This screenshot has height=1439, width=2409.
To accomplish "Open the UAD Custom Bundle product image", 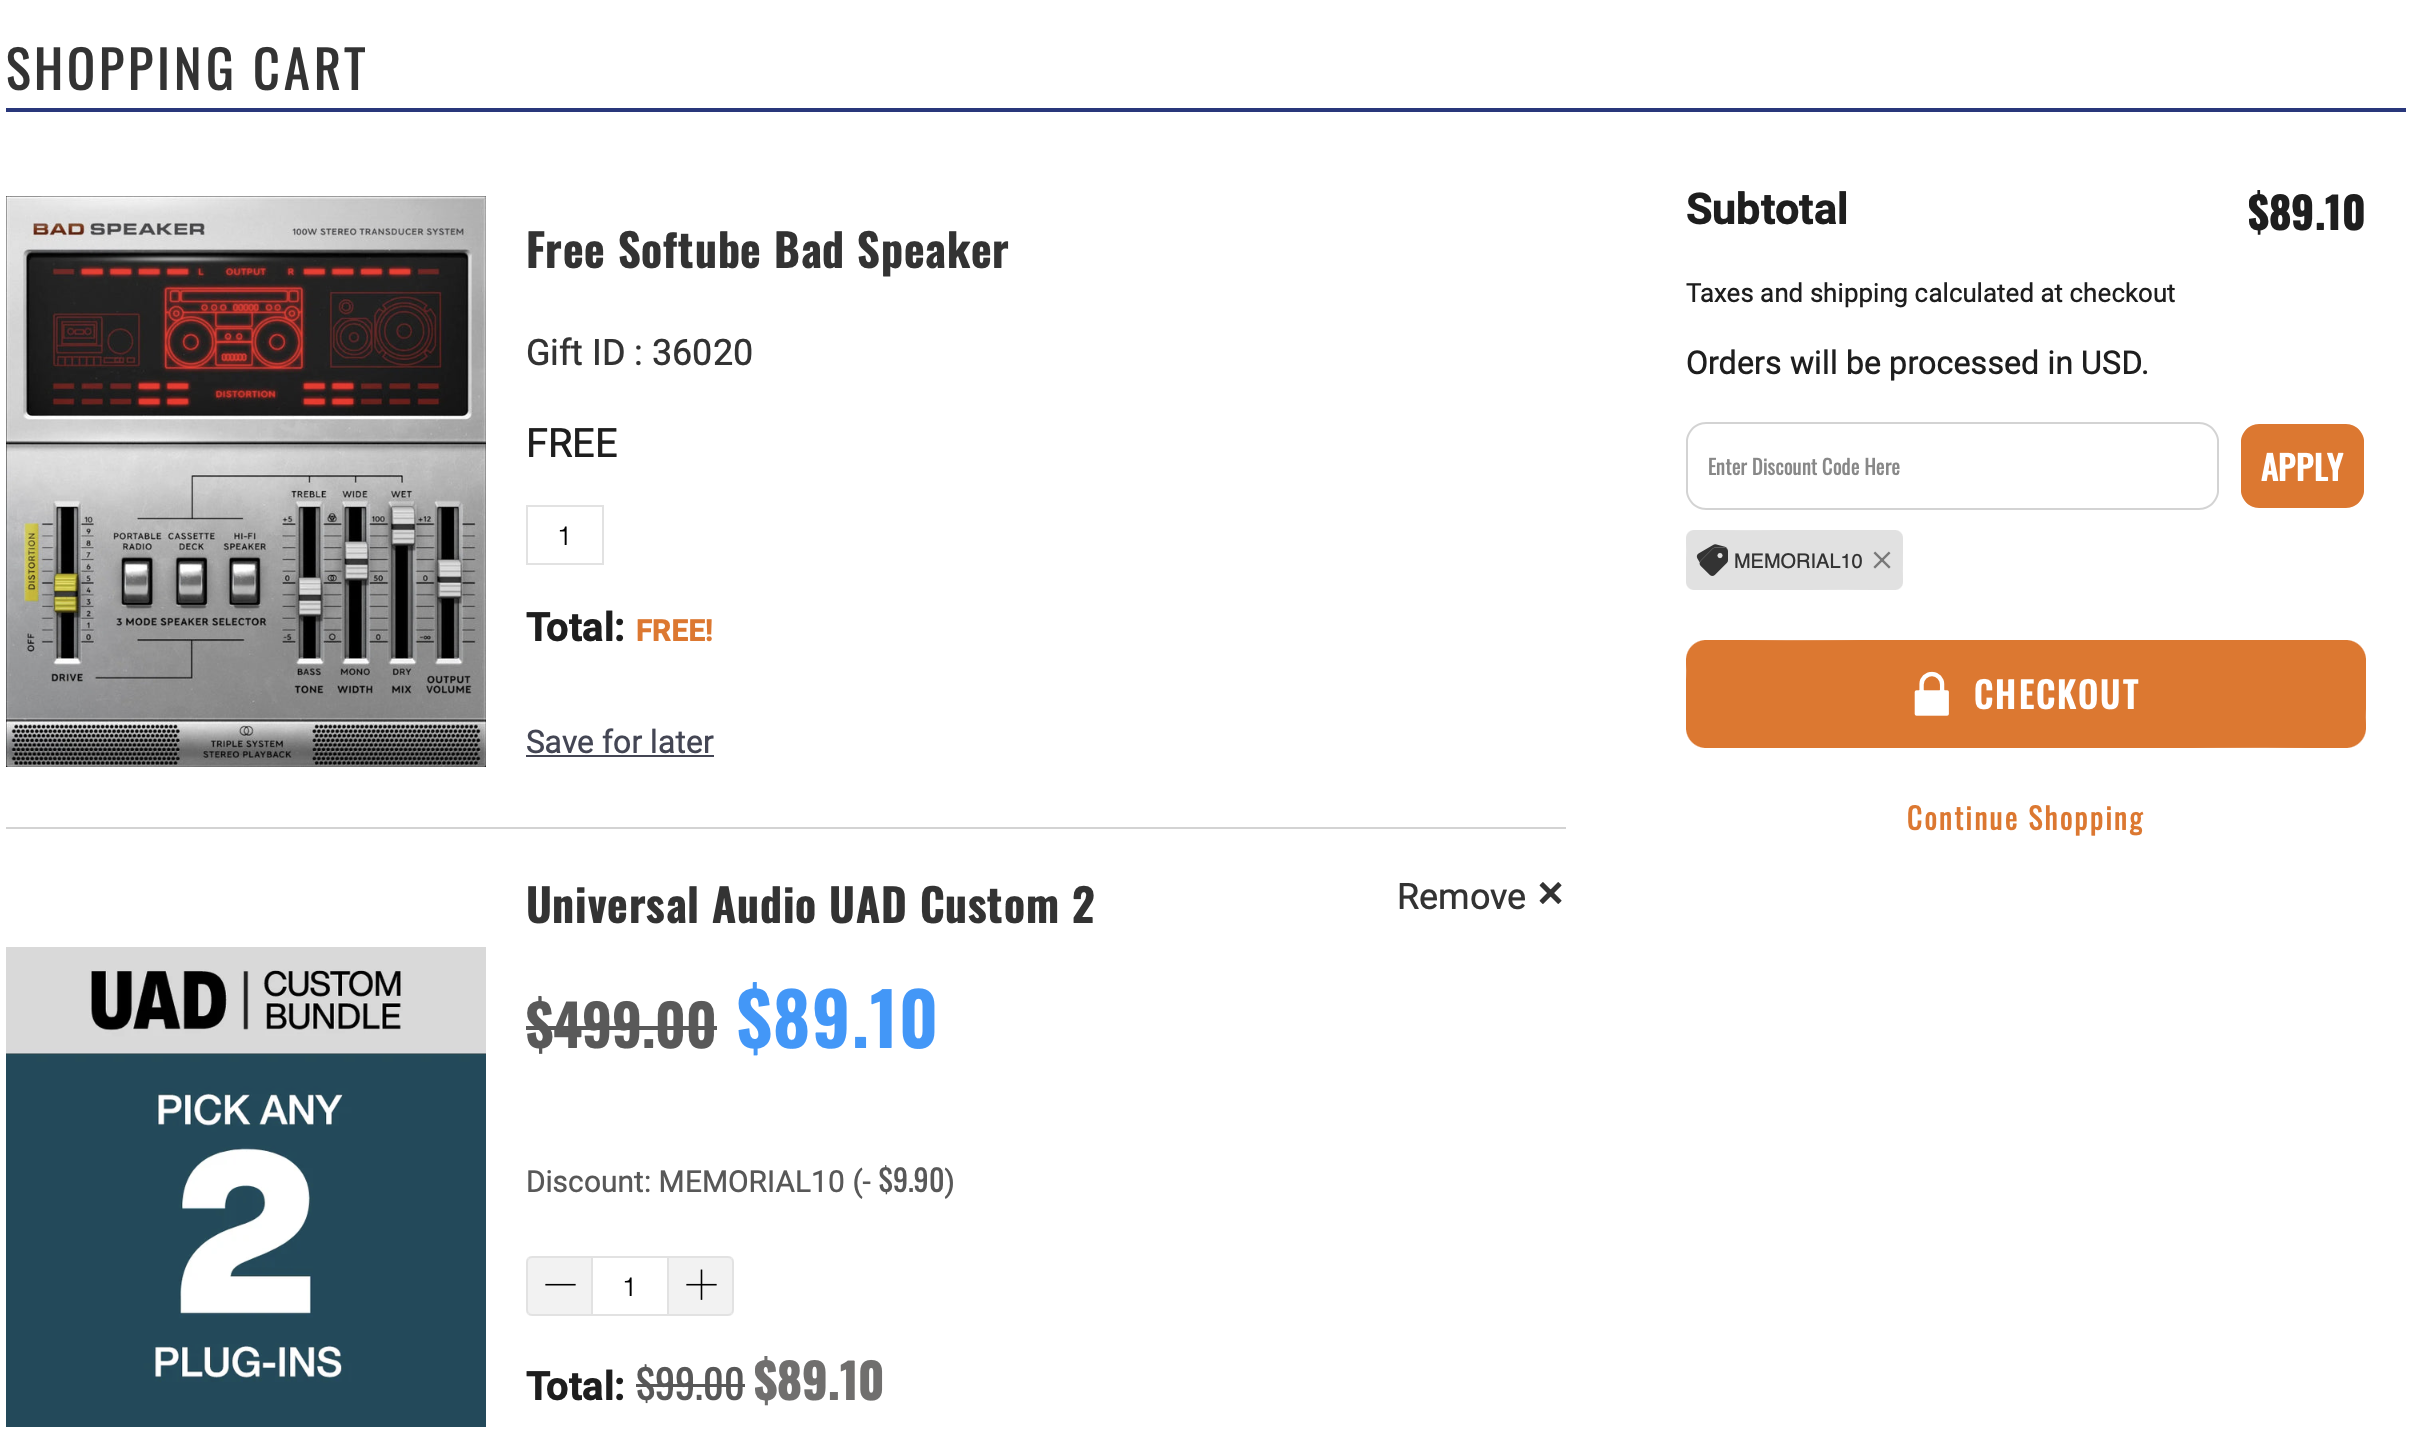I will [246, 1187].
